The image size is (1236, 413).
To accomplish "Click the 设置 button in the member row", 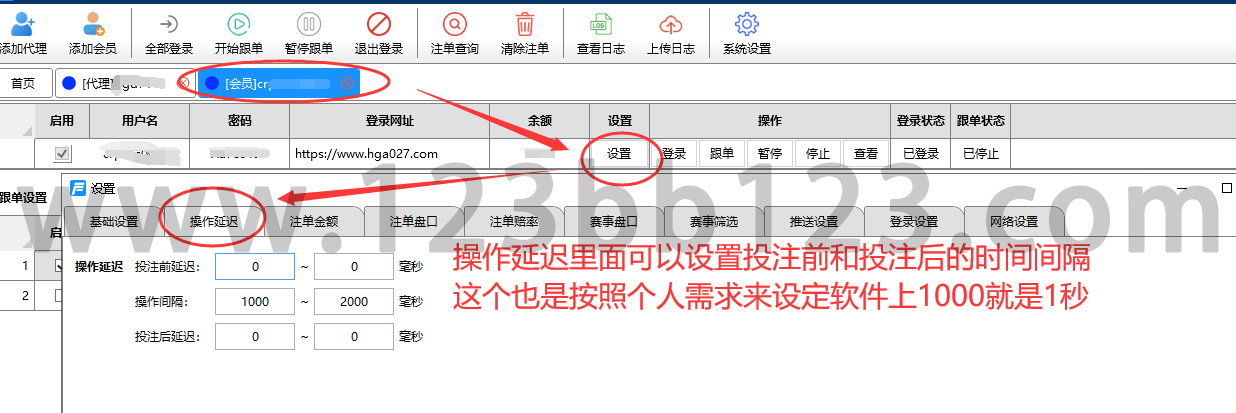I will pyautogui.click(x=619, y=153).
